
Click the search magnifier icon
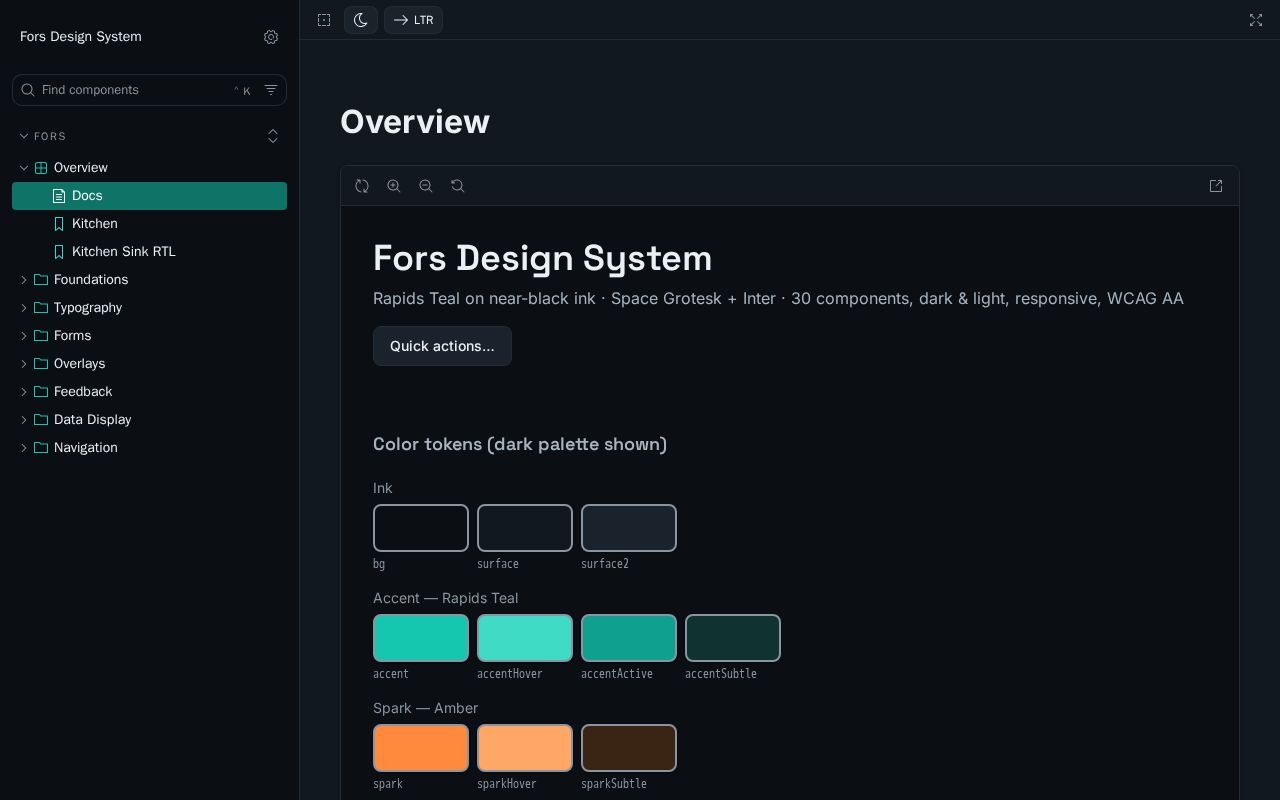pos(28,90)
